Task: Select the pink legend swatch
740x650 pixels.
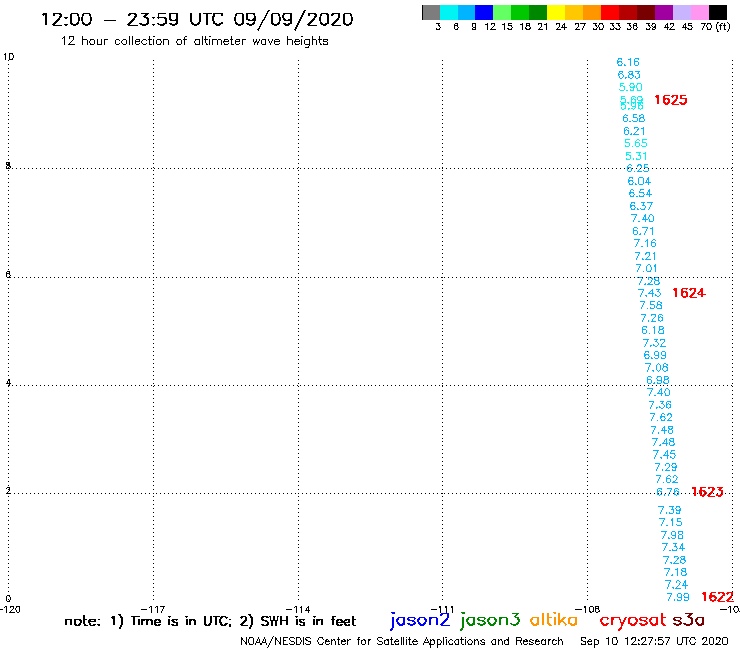Action: point(700,12)
